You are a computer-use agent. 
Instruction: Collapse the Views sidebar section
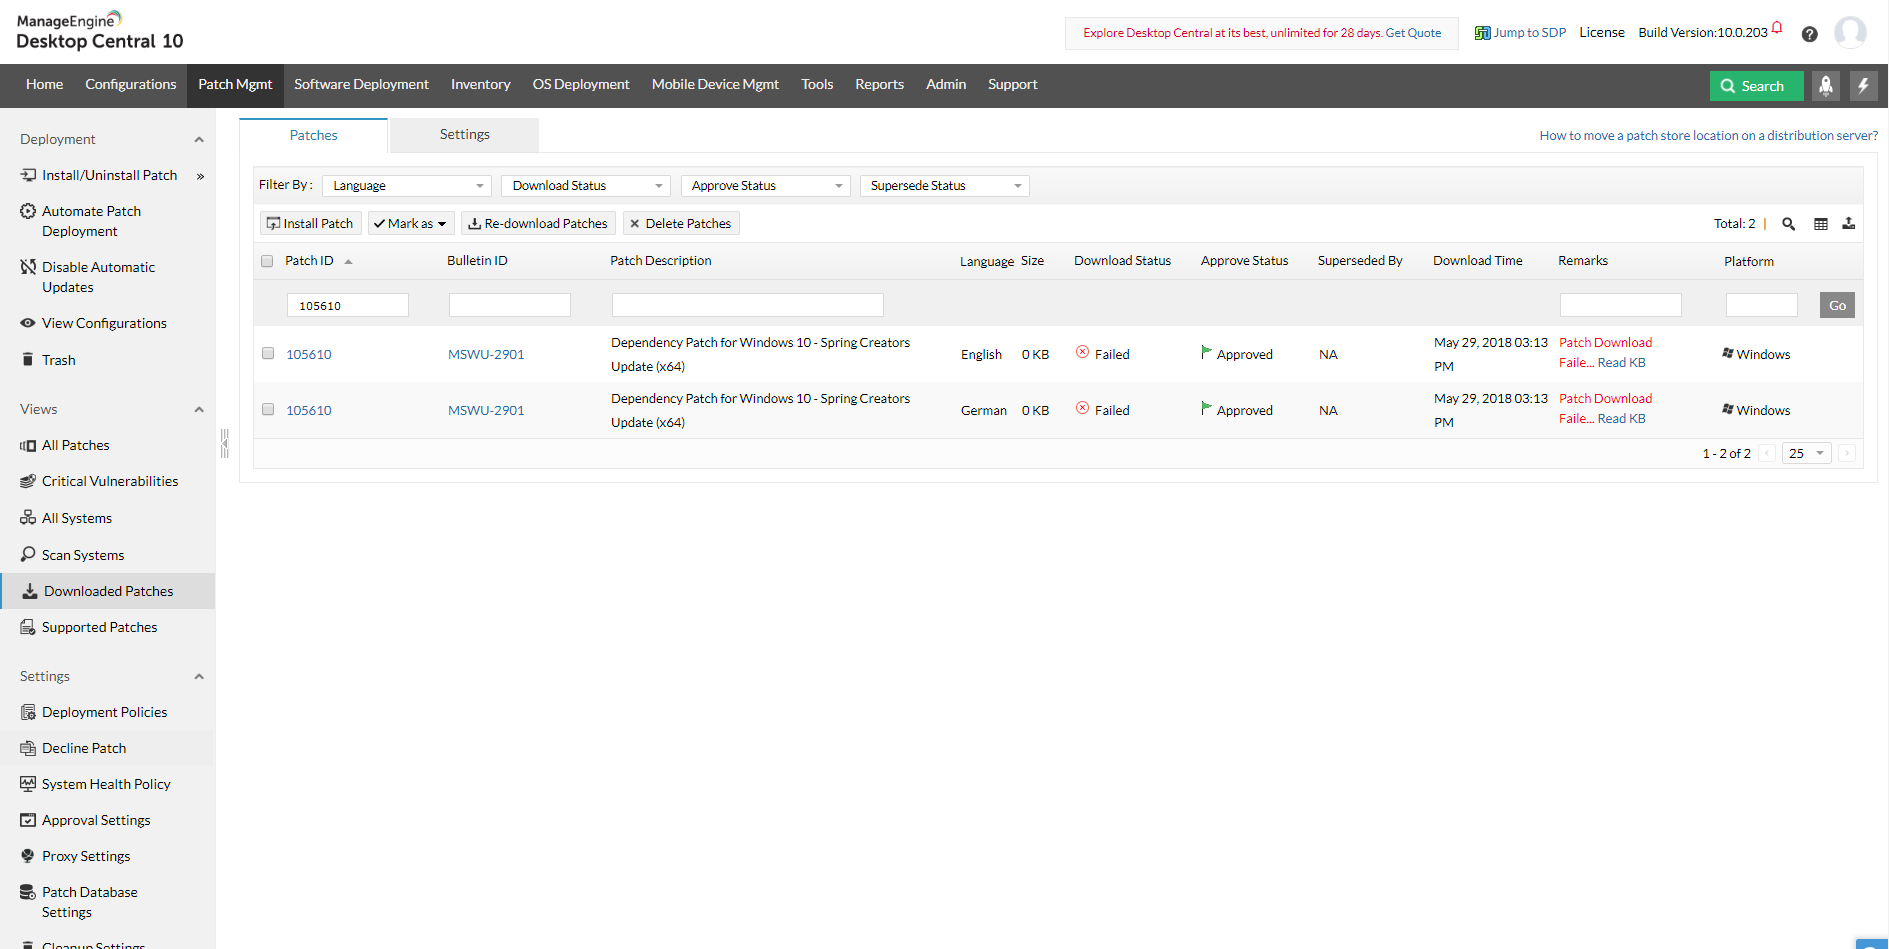(199, 409)
